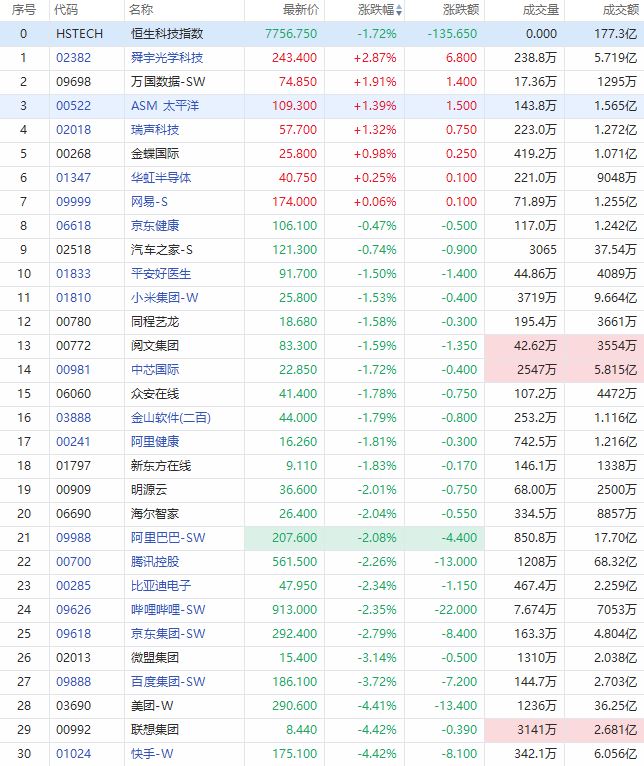
Task: Open 小米集团-W stock link
Action: [x=165, y=298]
